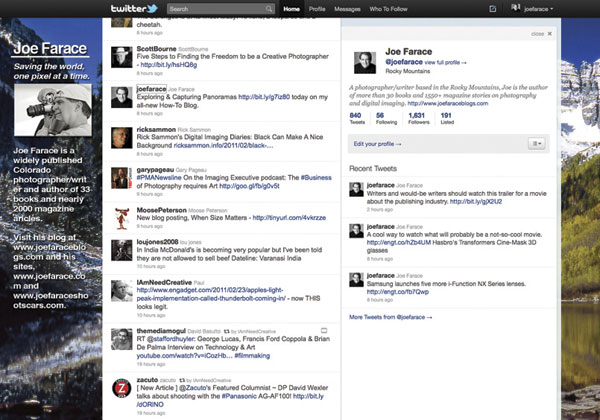This screenshot has height=420, width=600.
Task: Open zacuto's red Z avatar
Action: (x=122, y=388)
